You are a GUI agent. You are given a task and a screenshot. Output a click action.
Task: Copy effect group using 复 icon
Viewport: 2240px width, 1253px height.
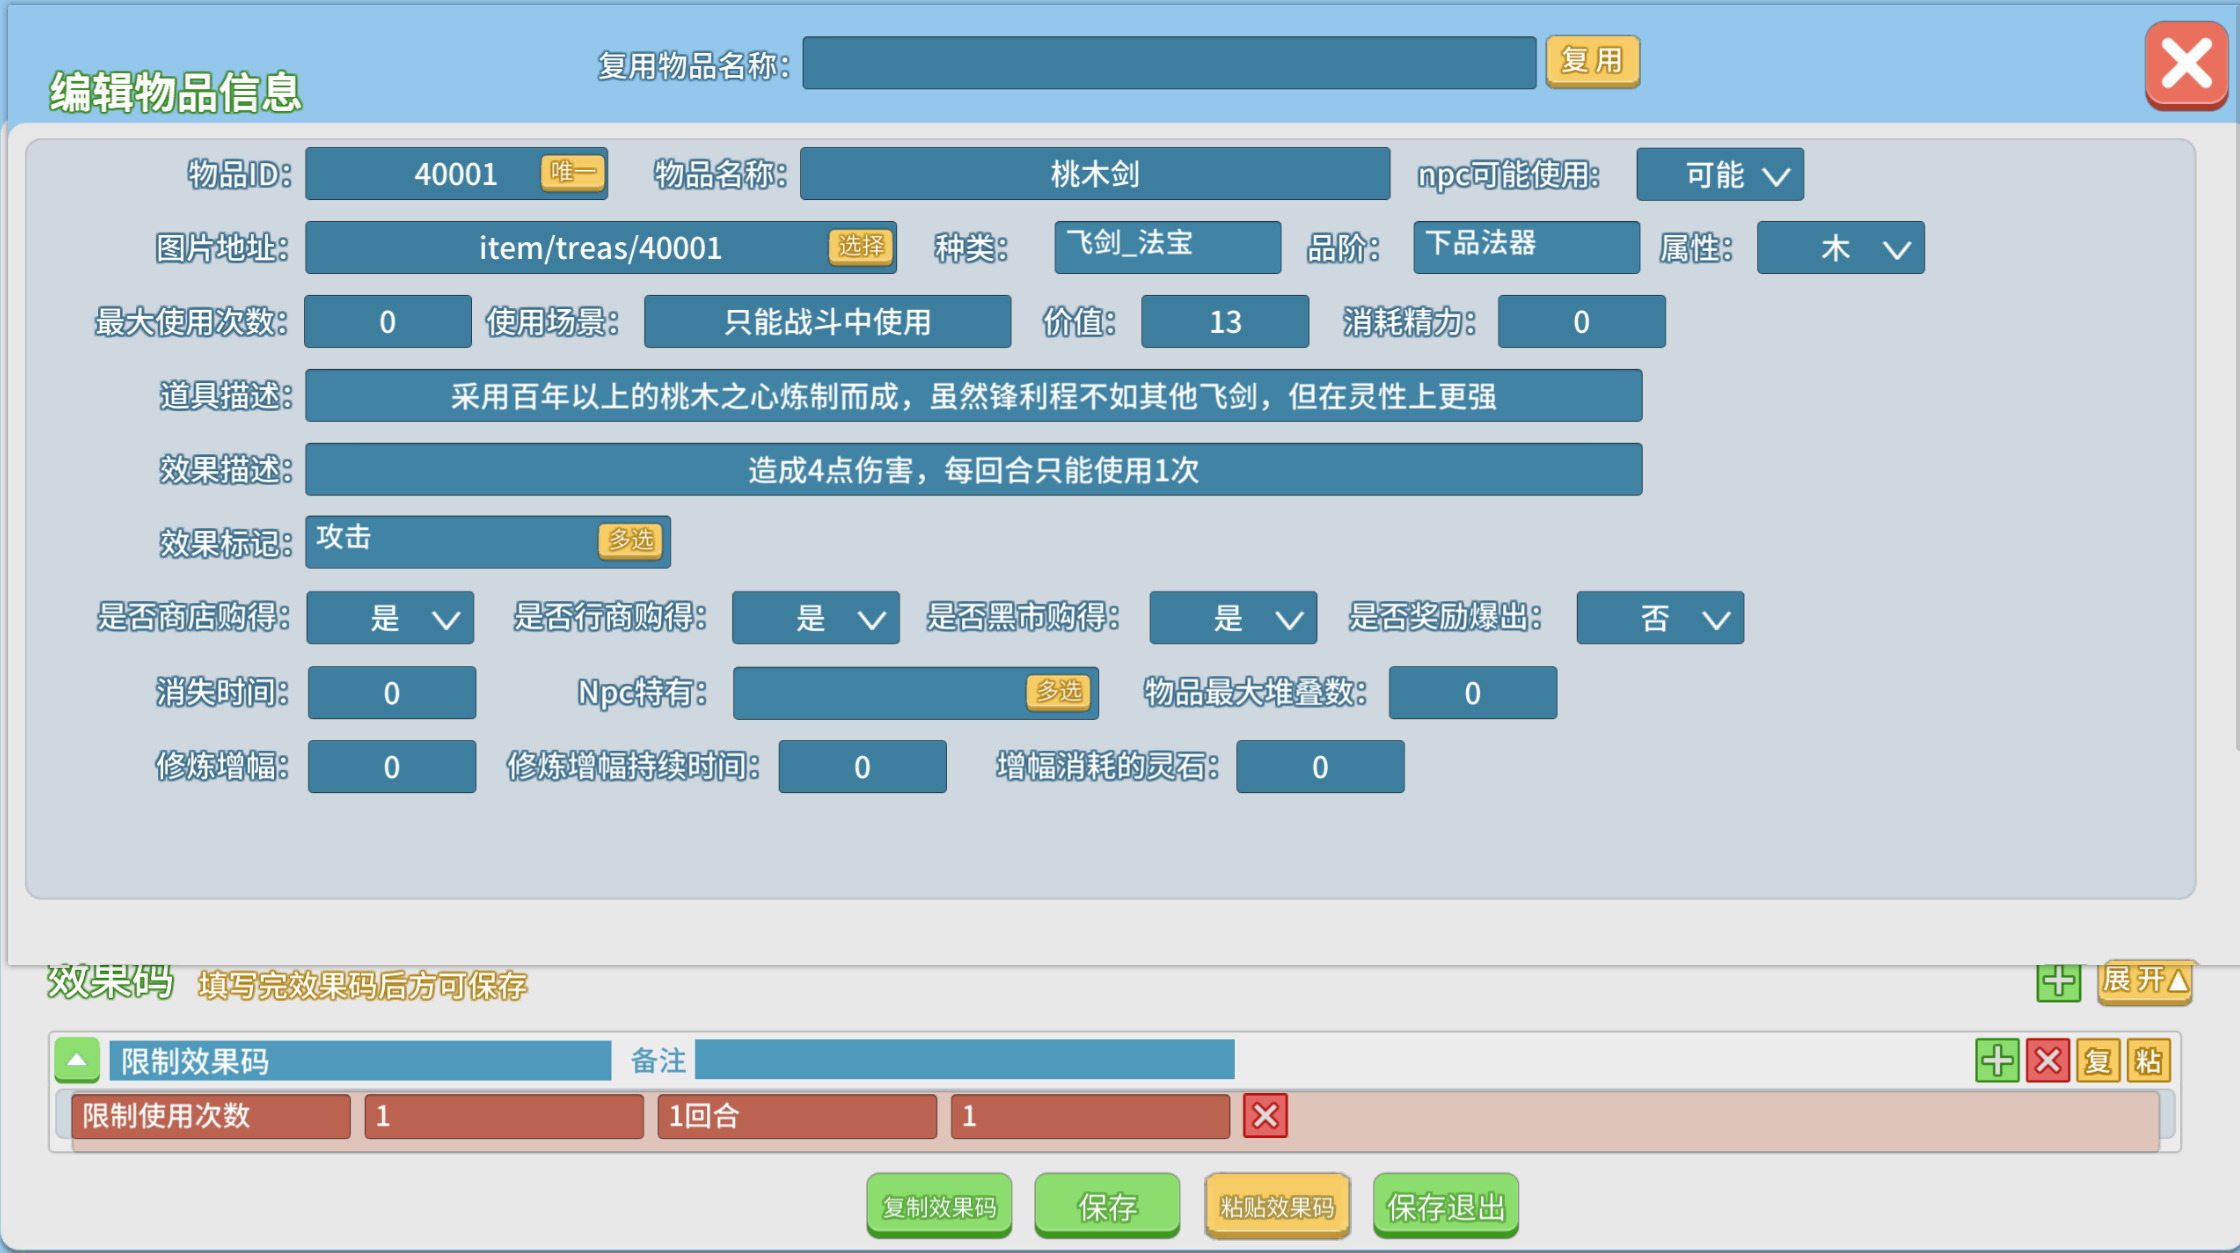pyautogui.click(x=2098, y=1060)
